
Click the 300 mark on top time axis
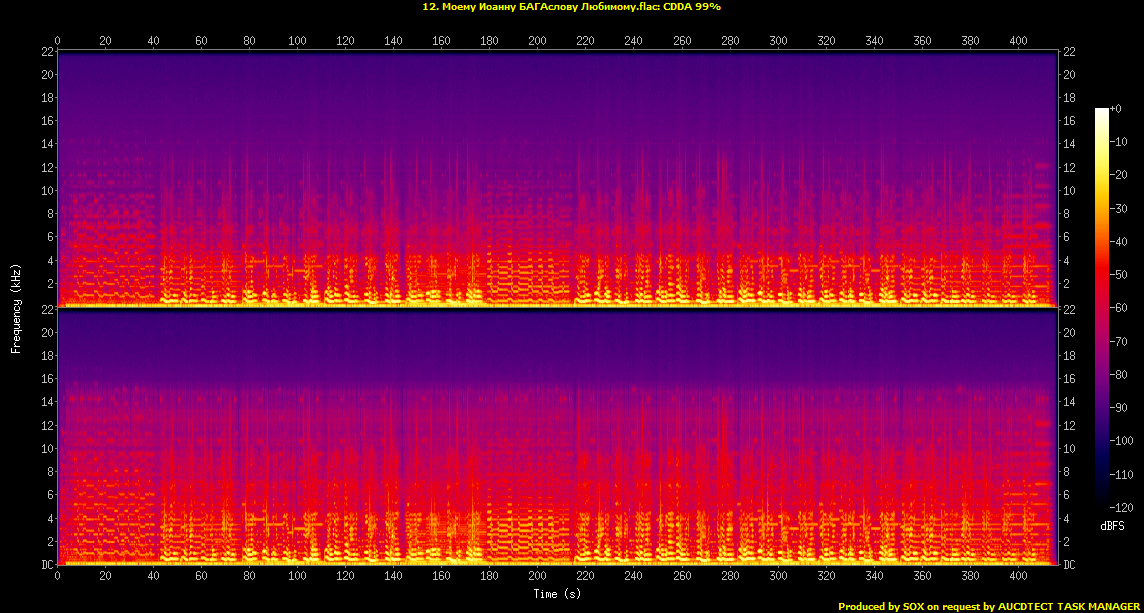point(778,41)
